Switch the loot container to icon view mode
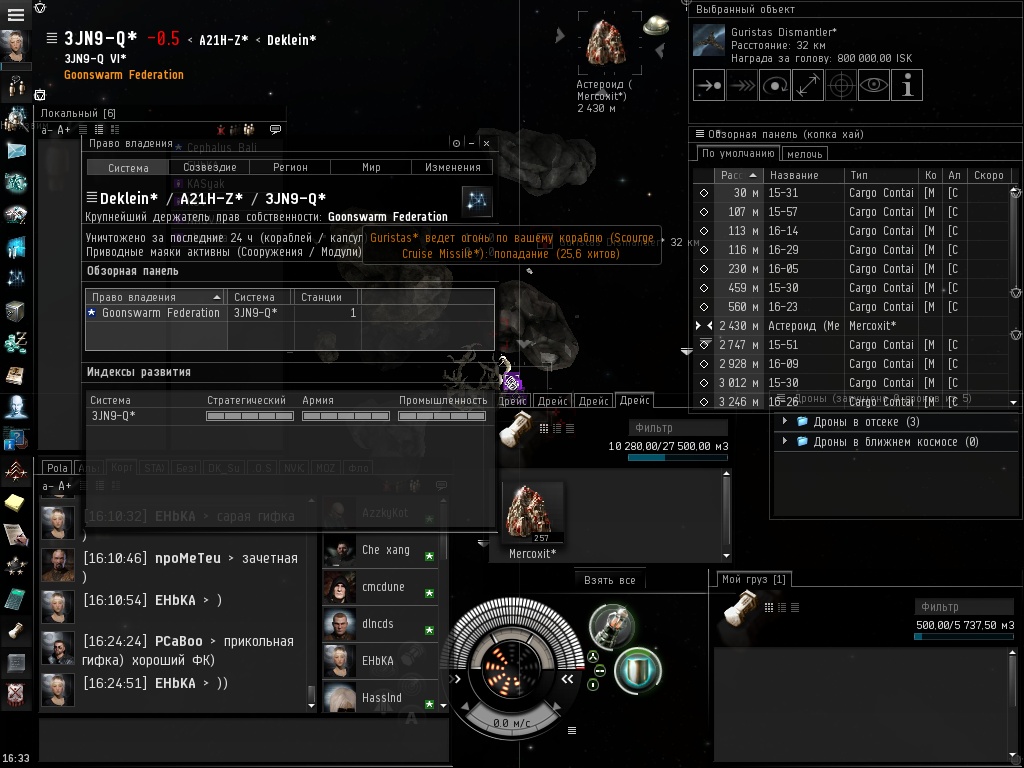The width and height of the screenshot is (1024, 768). point(544,428)
